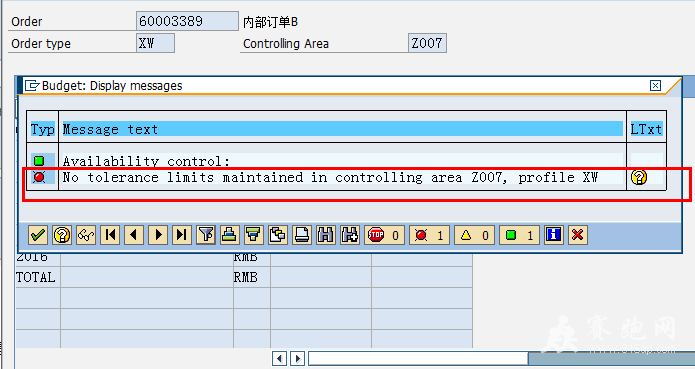Select the No tolerance limits maintained message
The height and width of the screenshot is (369, 695).
tap(343, 177)
